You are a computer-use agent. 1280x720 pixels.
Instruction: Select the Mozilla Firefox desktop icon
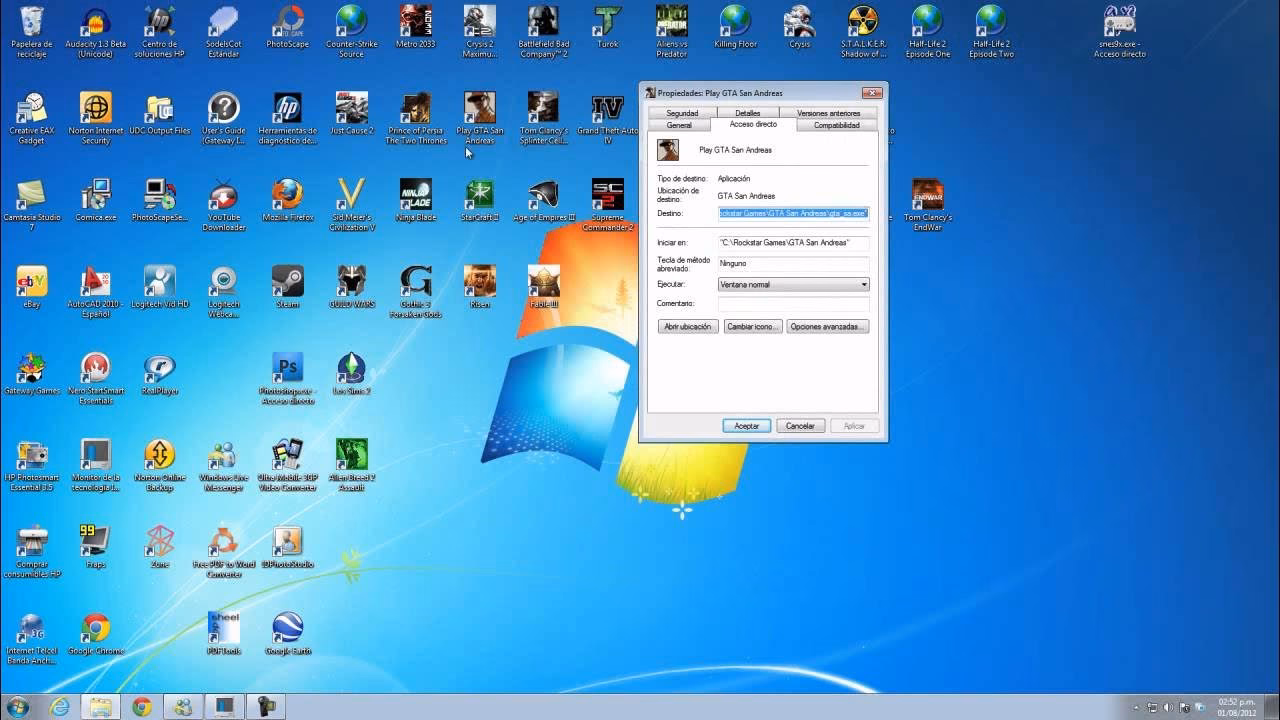[287, 200]
